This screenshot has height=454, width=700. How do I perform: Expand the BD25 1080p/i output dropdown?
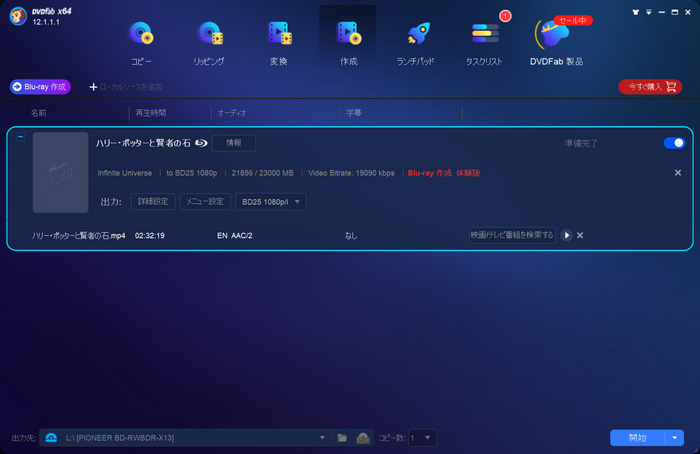(x=271, y=202)
